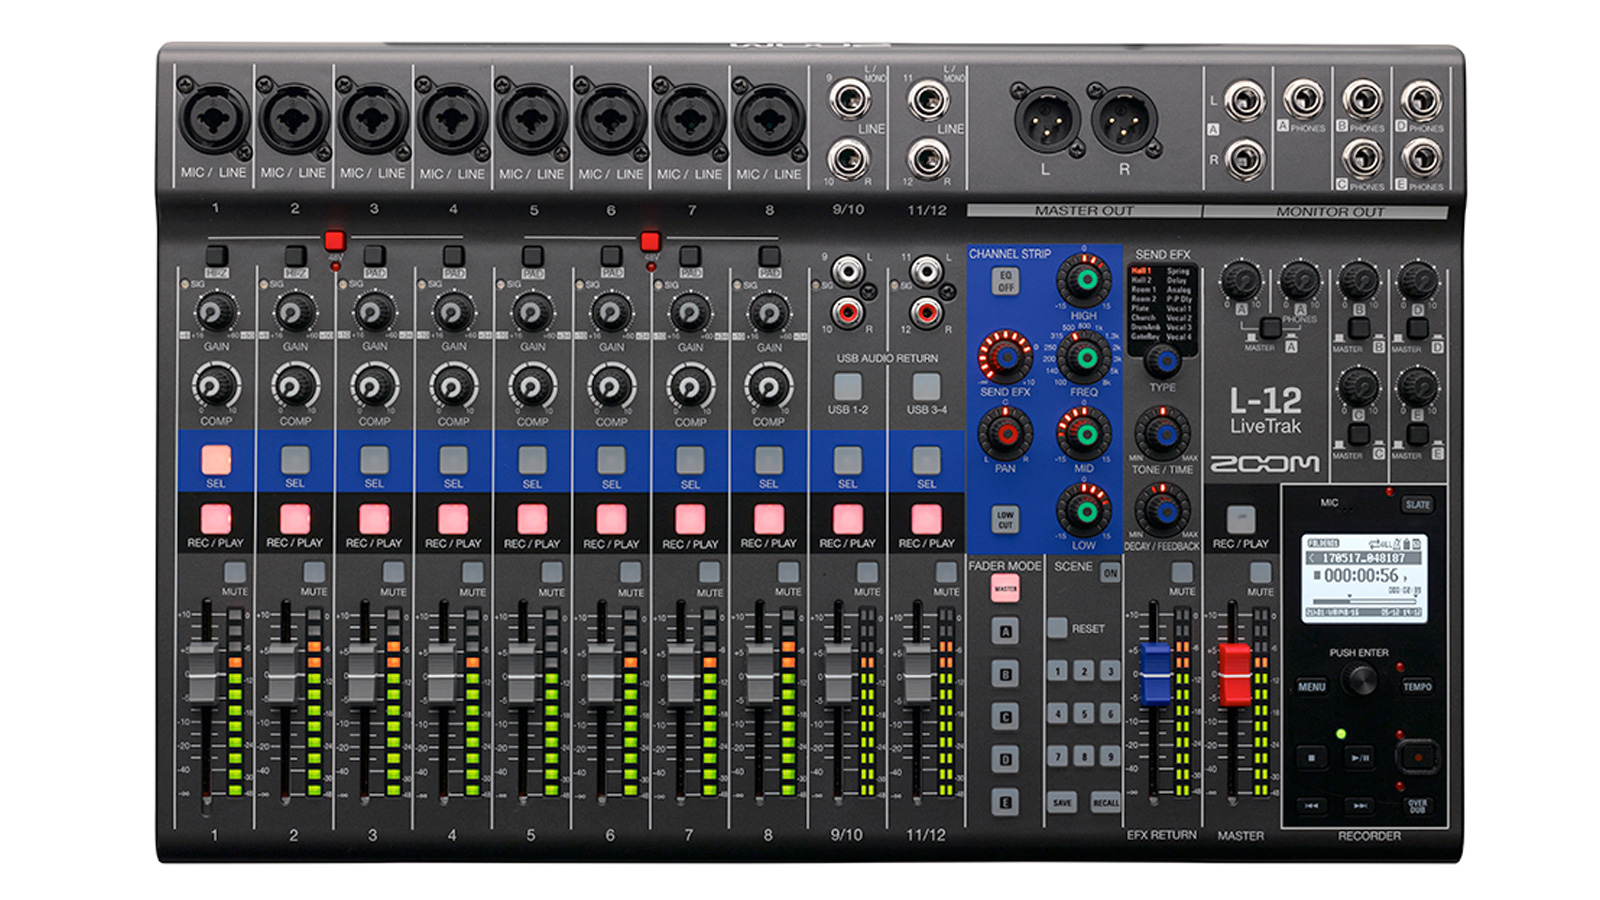Click the blue EFX RETURN fader
Screen dimensions: 1600x900
coord(1155,673)
